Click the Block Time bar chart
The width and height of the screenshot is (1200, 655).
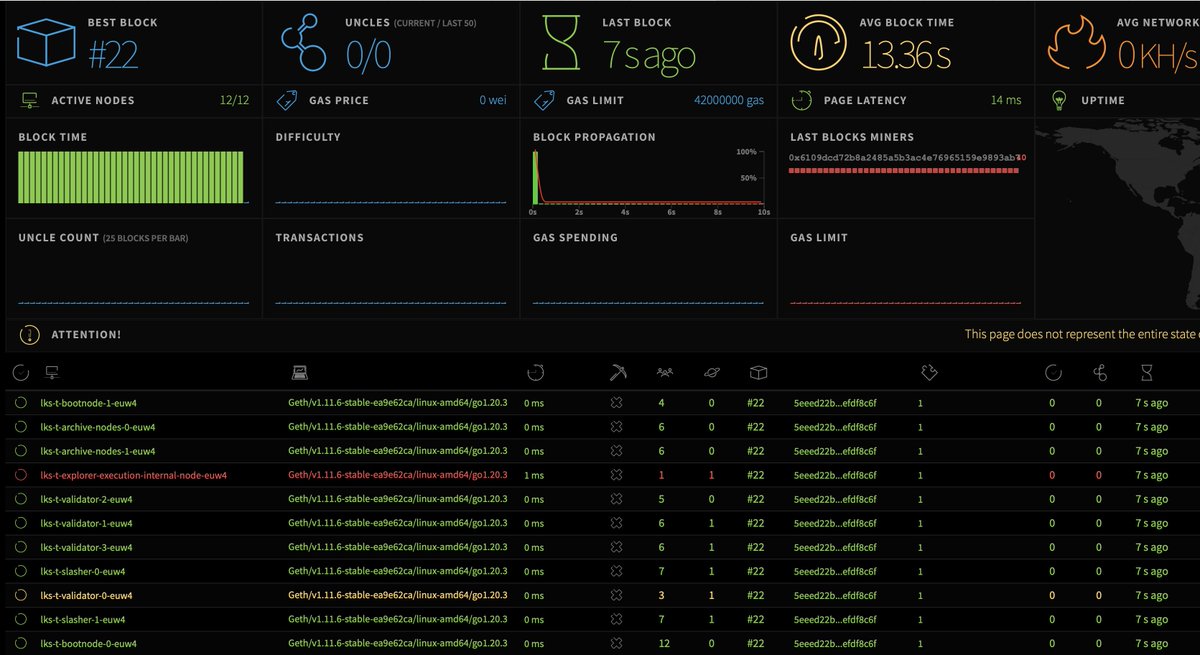click(x=131, y=177)
